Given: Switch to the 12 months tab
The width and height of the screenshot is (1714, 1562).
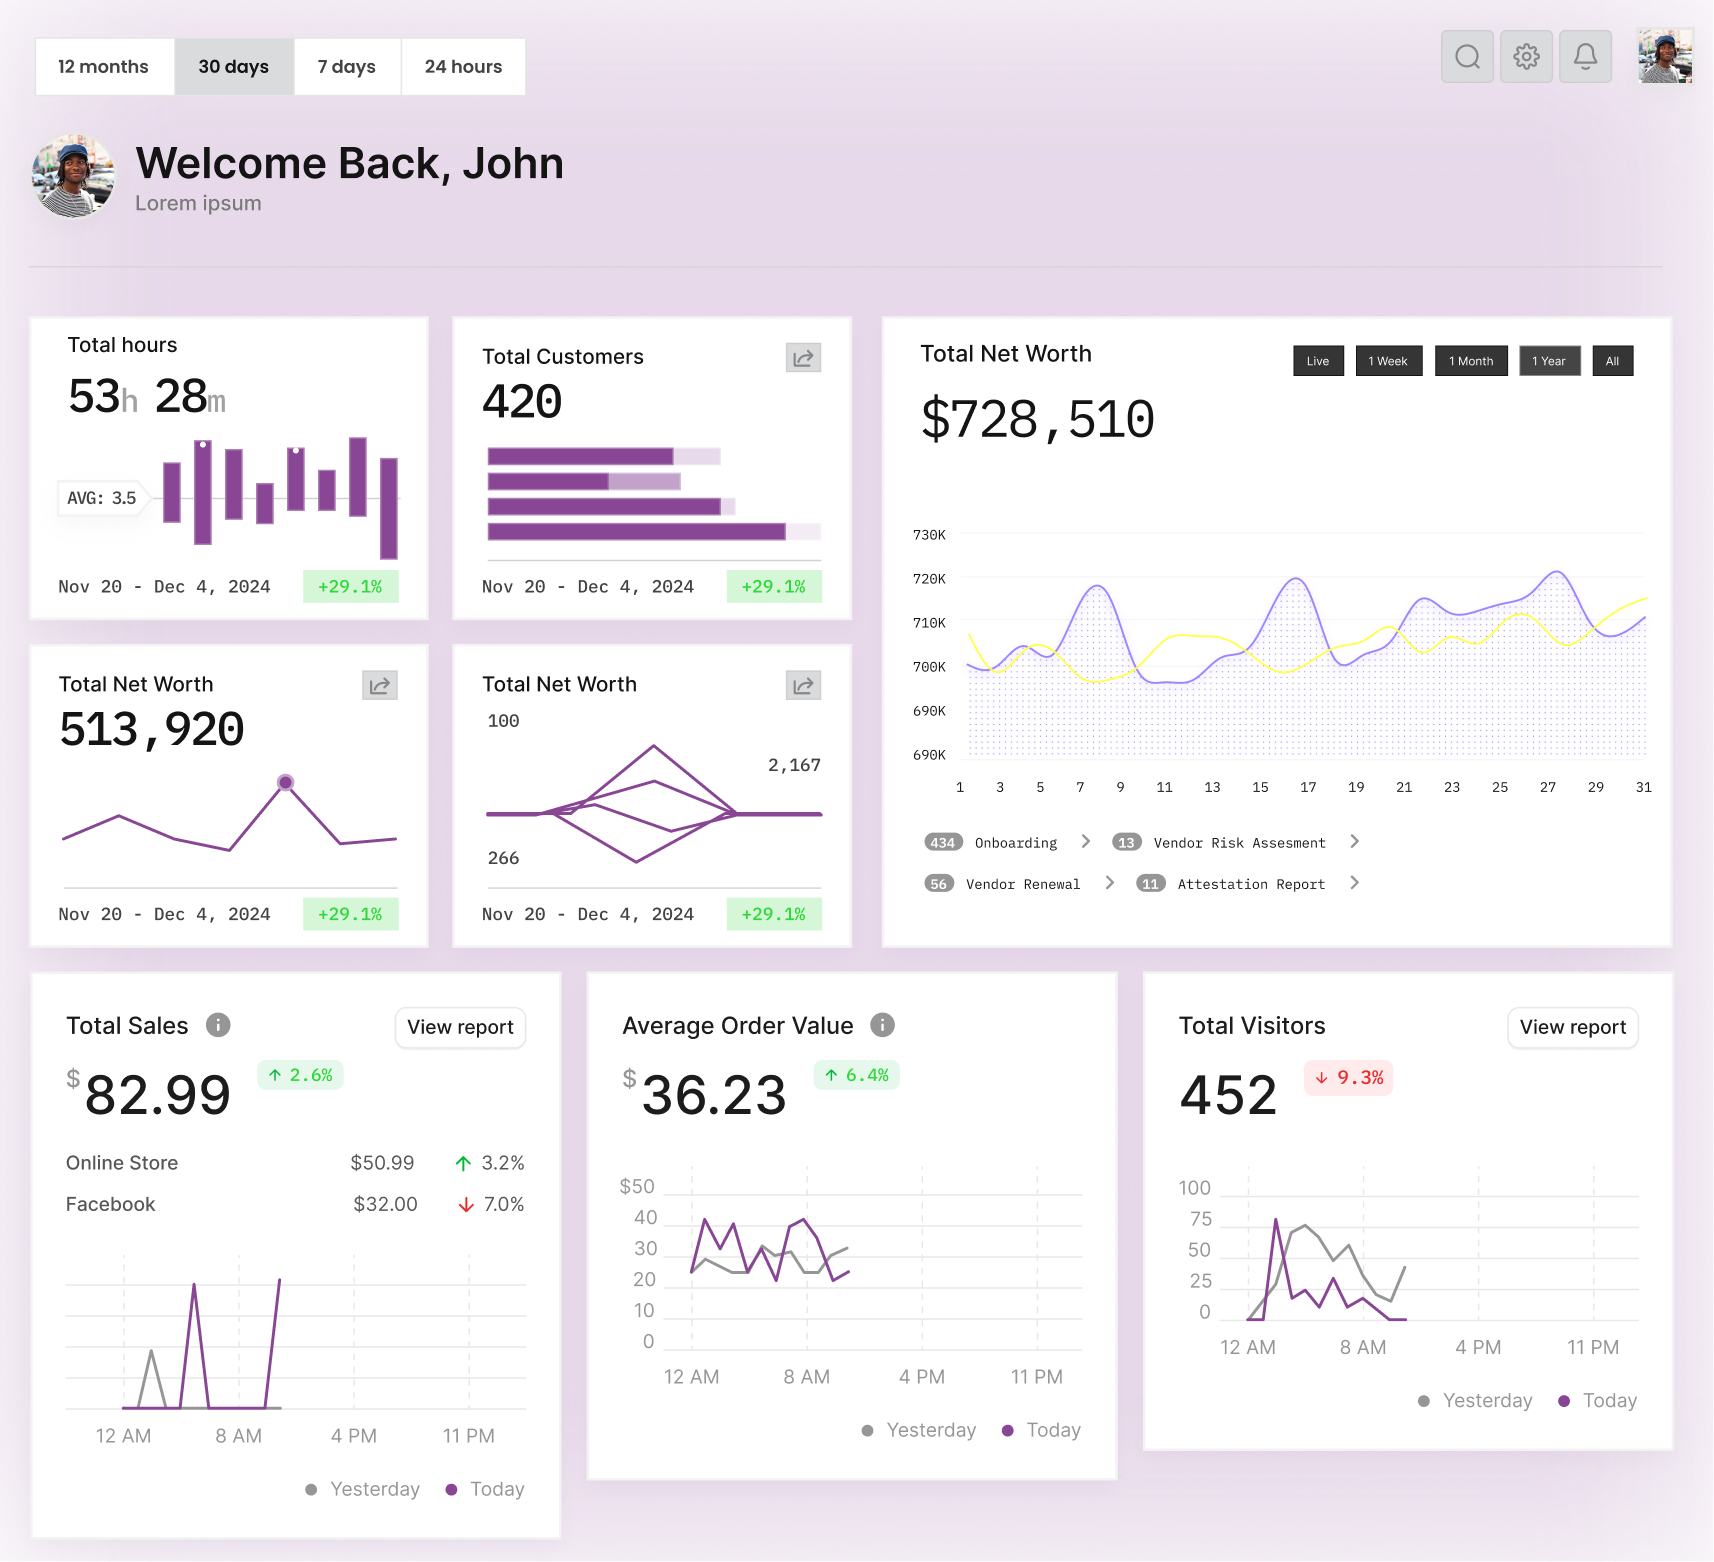Looking at the screenshot, I should [104, 66].
